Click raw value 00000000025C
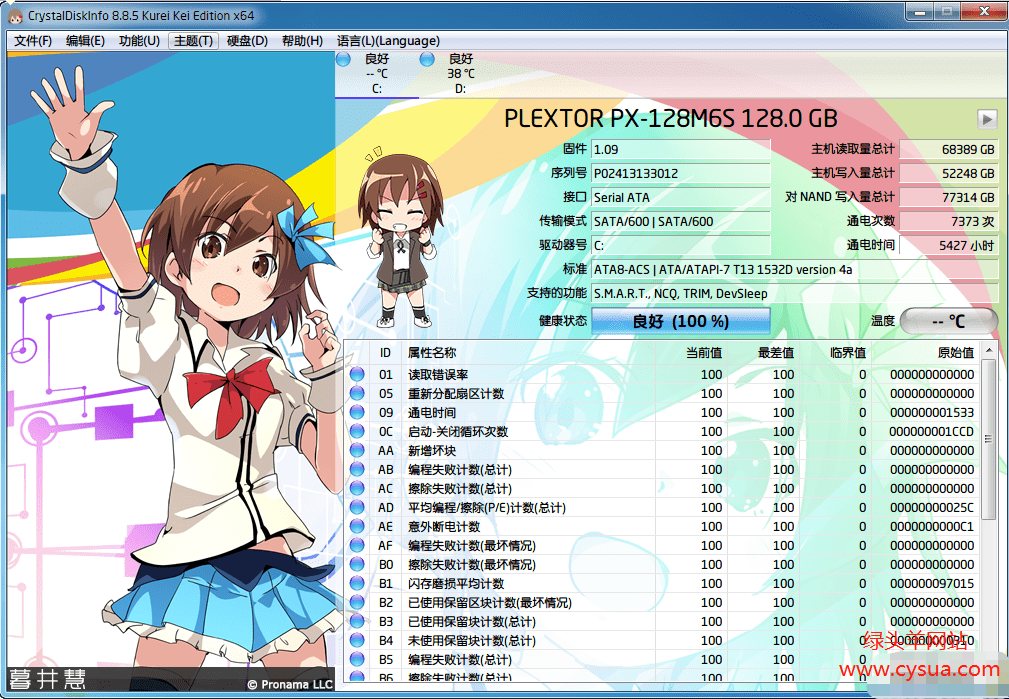 point(932,507)
